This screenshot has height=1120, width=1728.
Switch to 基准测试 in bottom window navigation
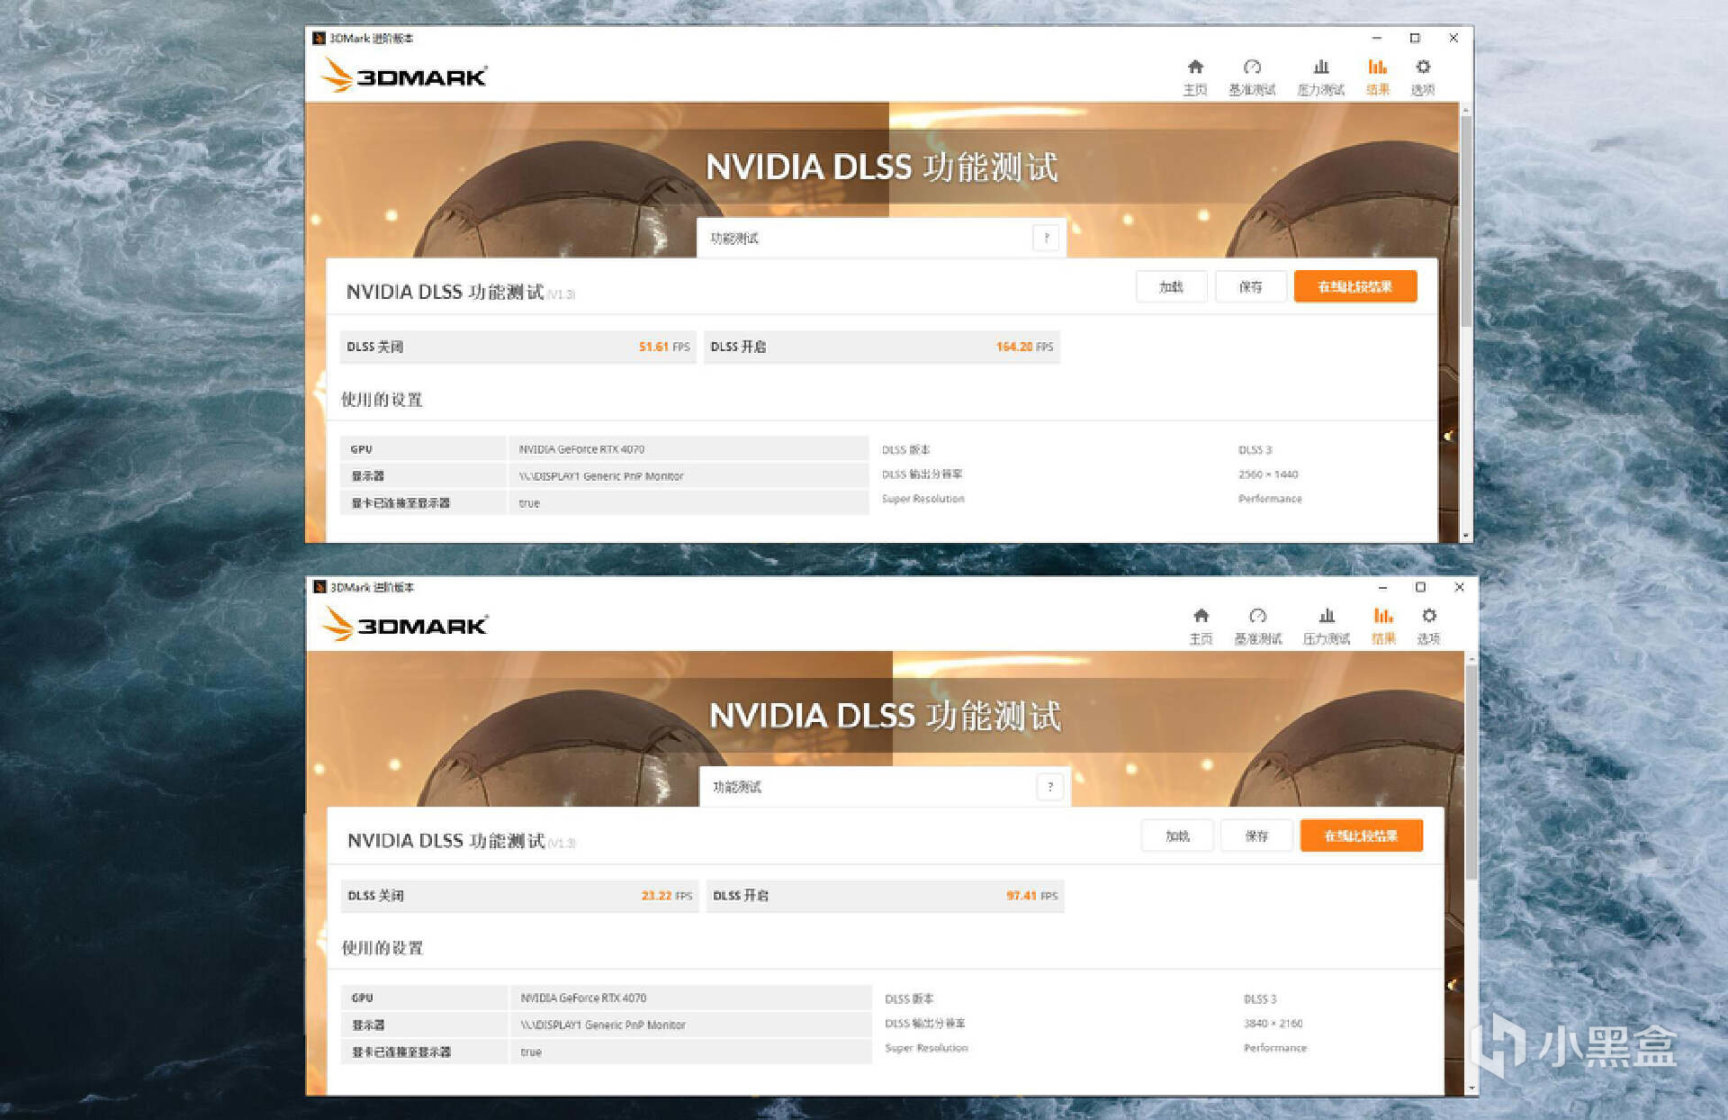pyautogui.click(x=1259, y=625)
